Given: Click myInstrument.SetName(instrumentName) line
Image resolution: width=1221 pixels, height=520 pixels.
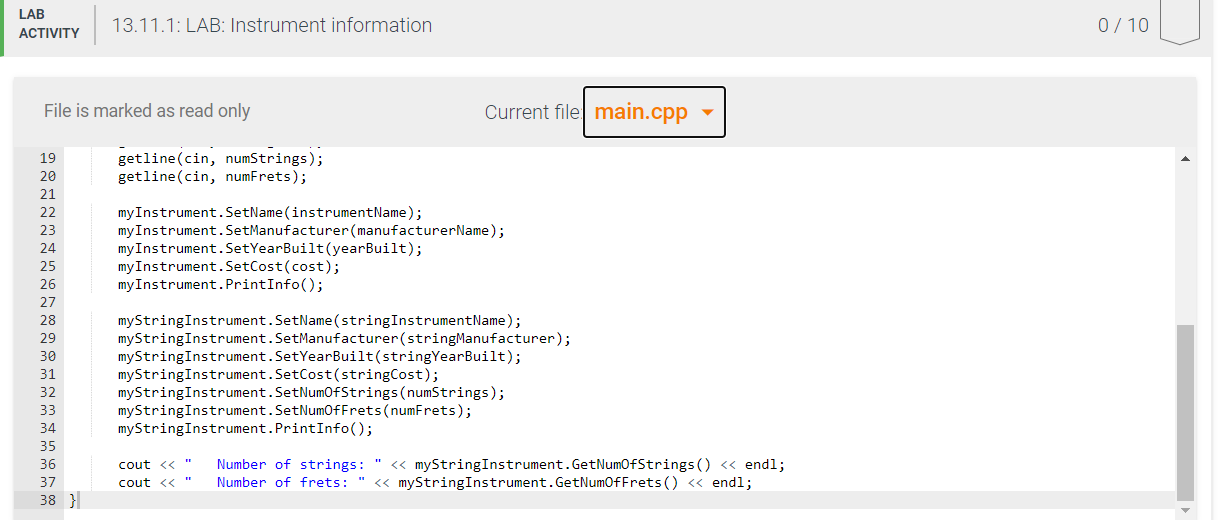Looking at the screenshot, I should point(270,212).
